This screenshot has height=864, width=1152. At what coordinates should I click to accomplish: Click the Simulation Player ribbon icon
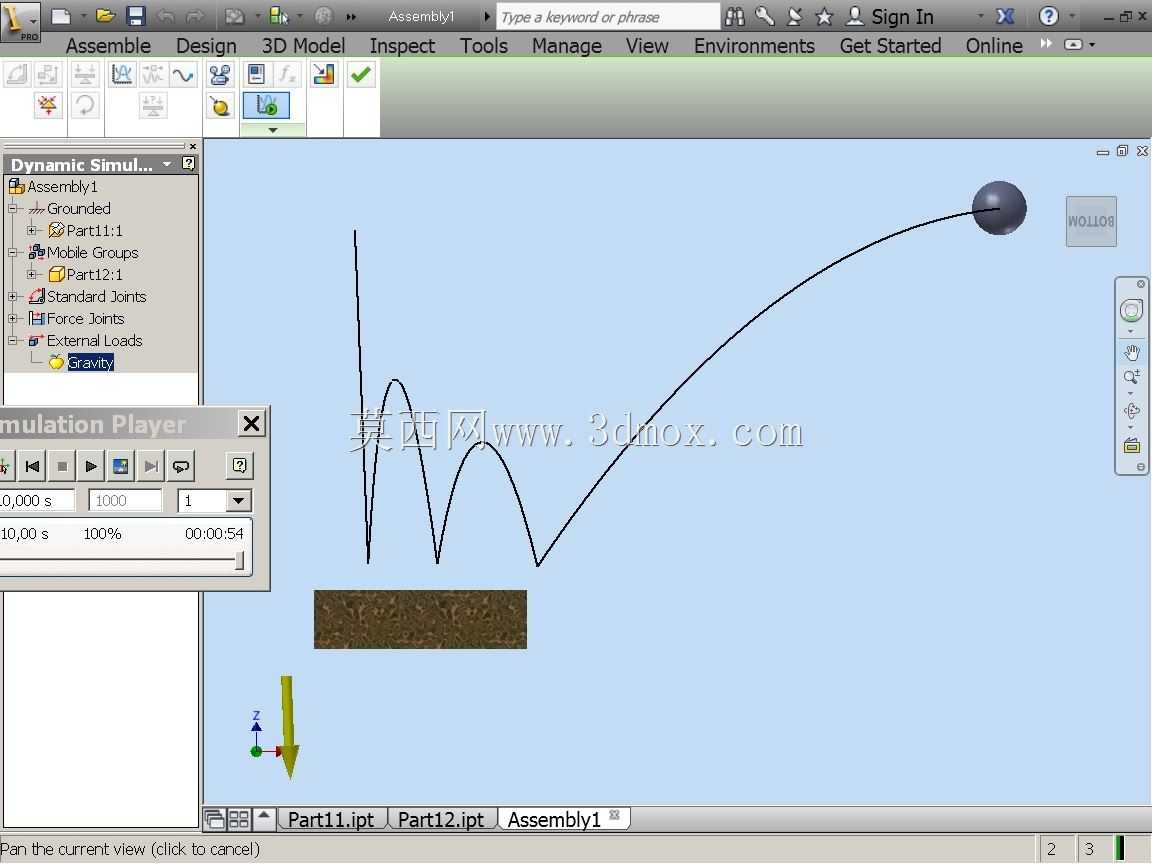pyautogui.click(x=266, y=106)
